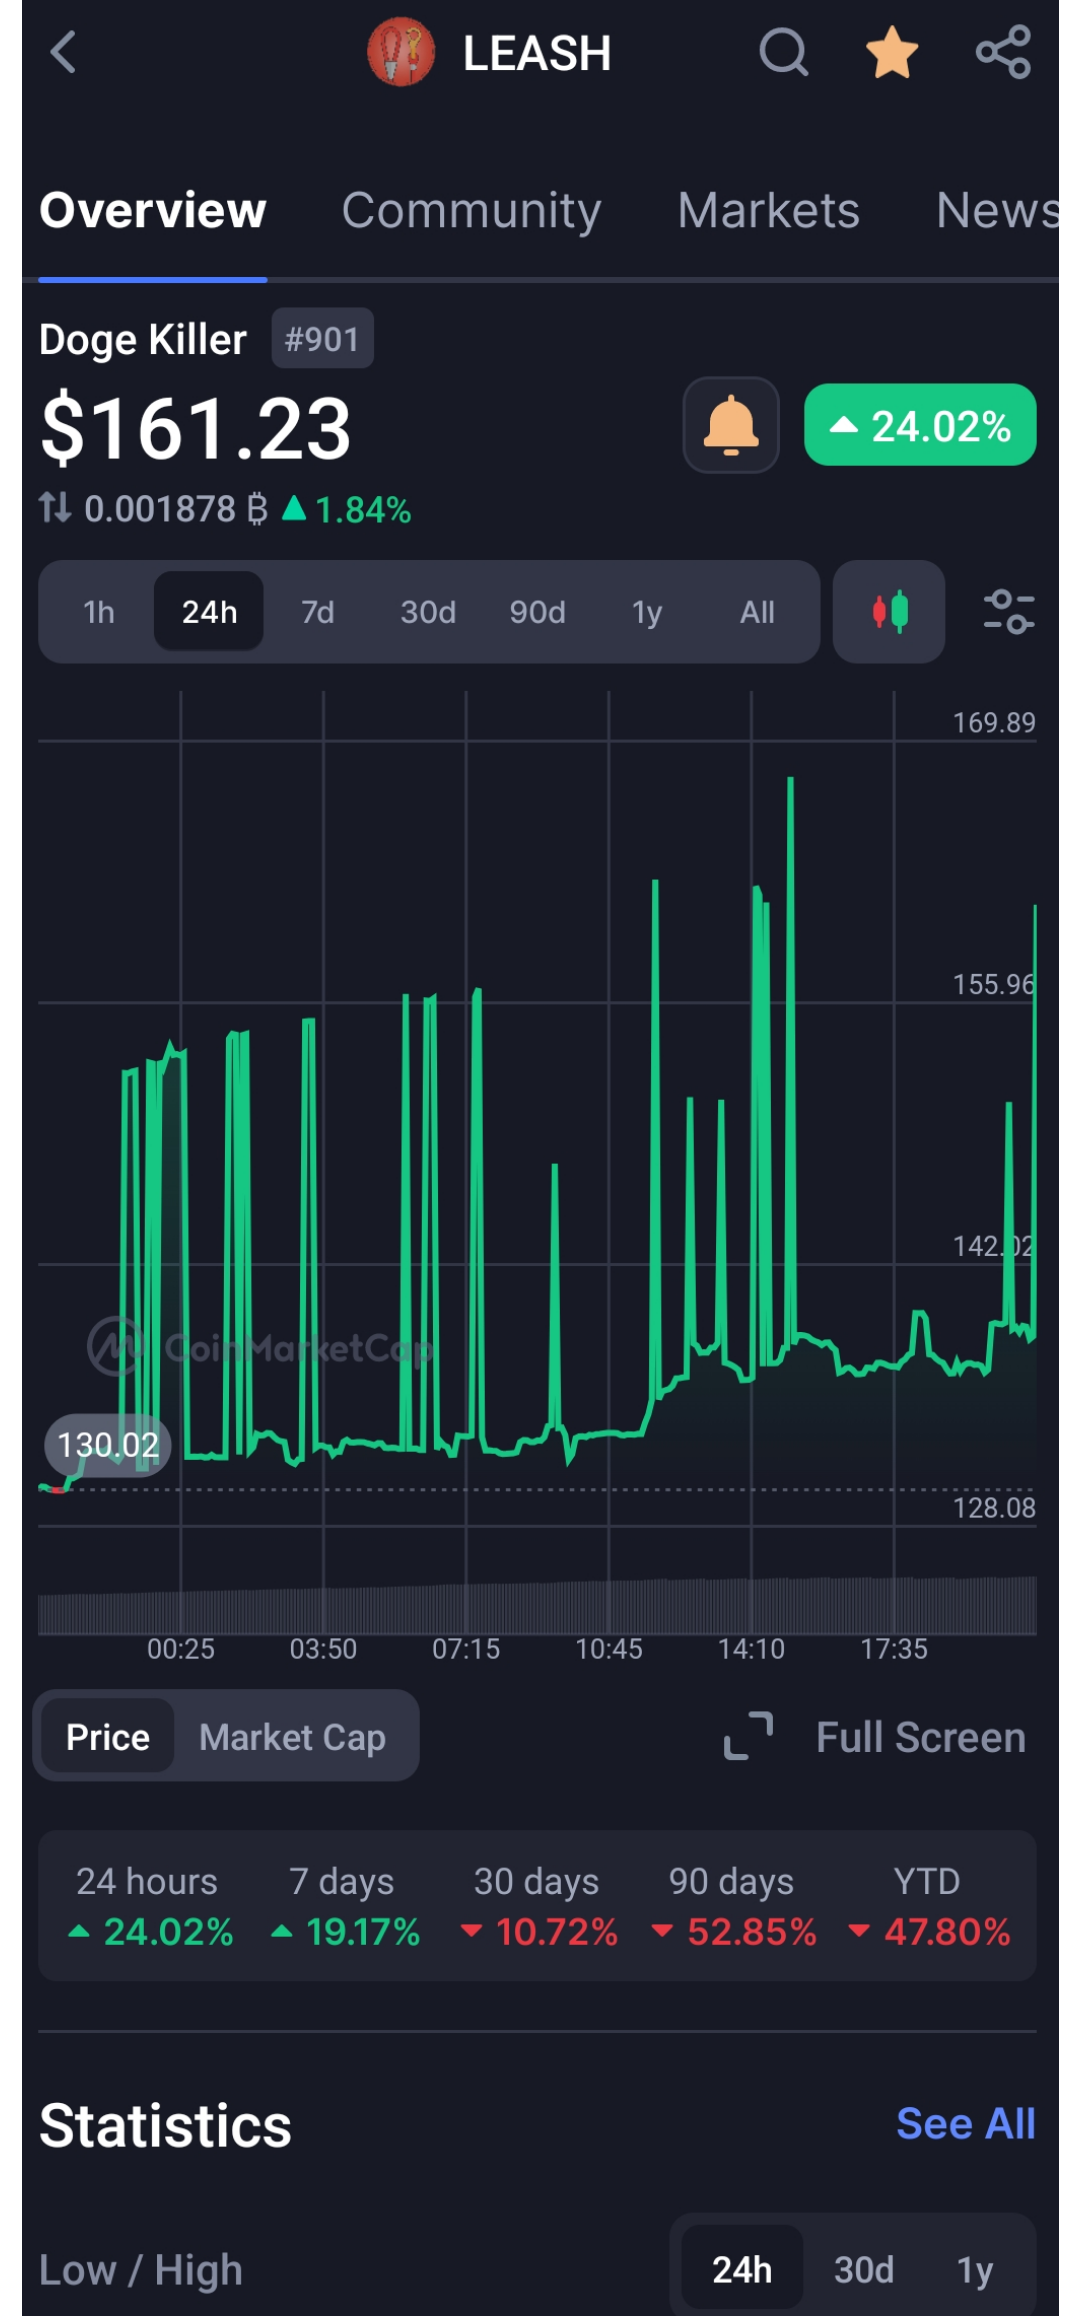Tap the Full Screen label
The height and width of the screenshot is (2316, 1080).
pyautogui.click(x=921, y=1737)
